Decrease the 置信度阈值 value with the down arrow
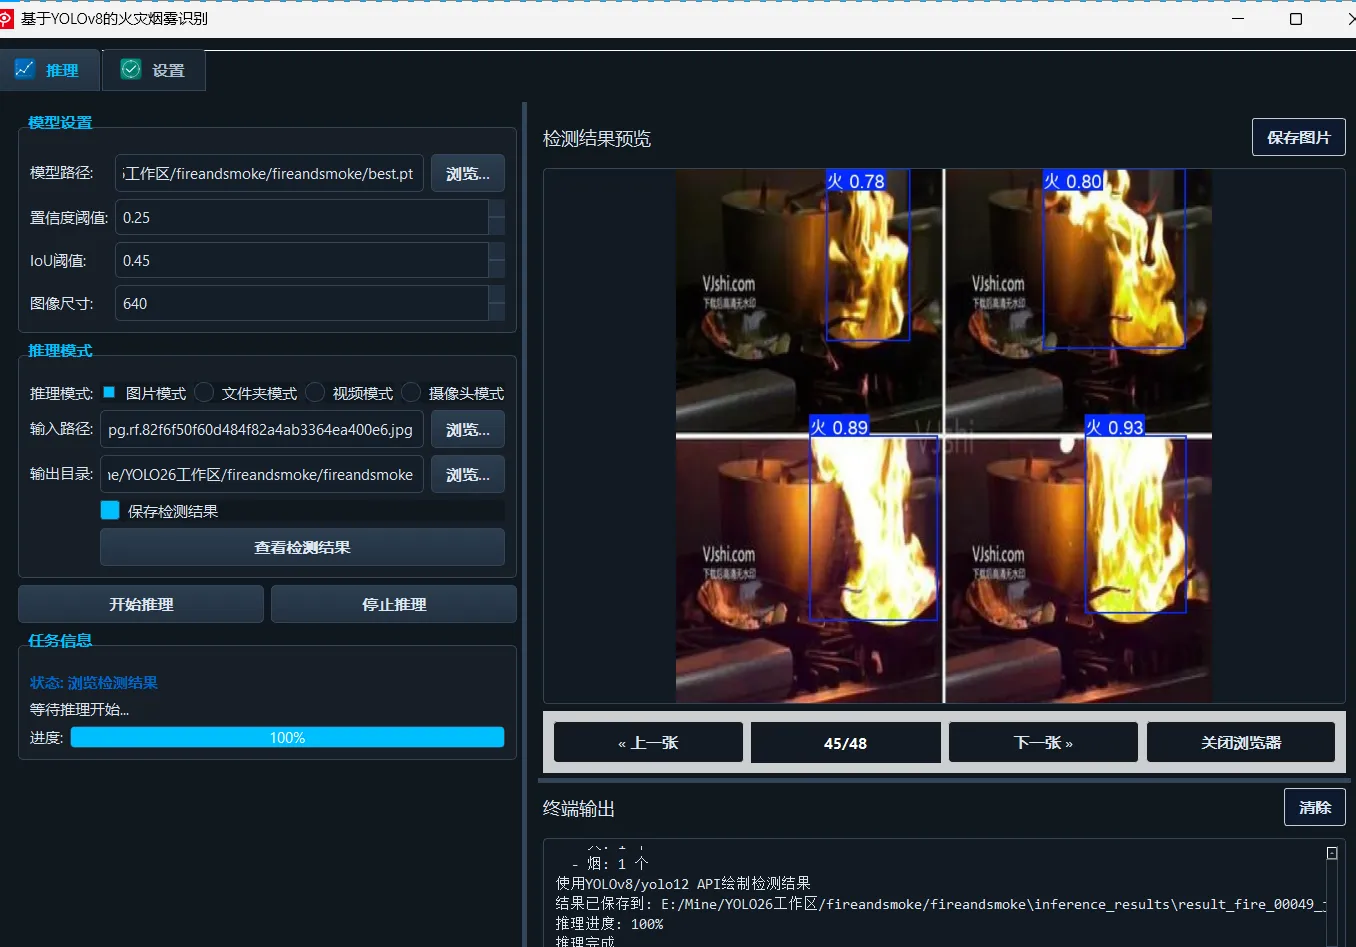Image resolution: width=1356 pixels, height=947 pixels. tap(497, 226)
